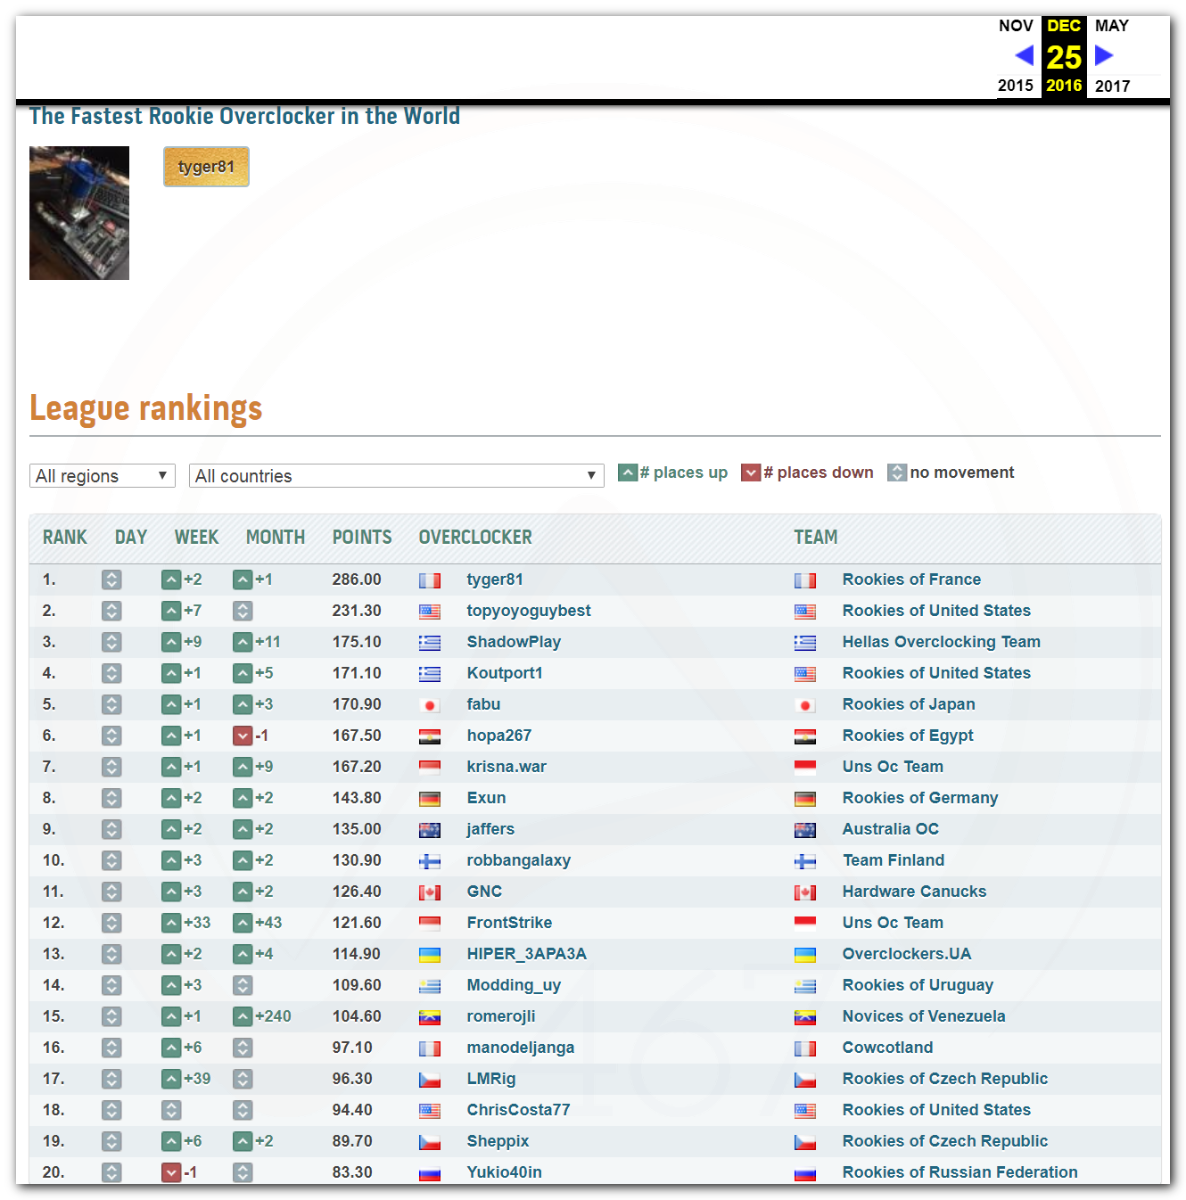Click the golden tyger81 button

pyautogui.click(x=206, y=167)
